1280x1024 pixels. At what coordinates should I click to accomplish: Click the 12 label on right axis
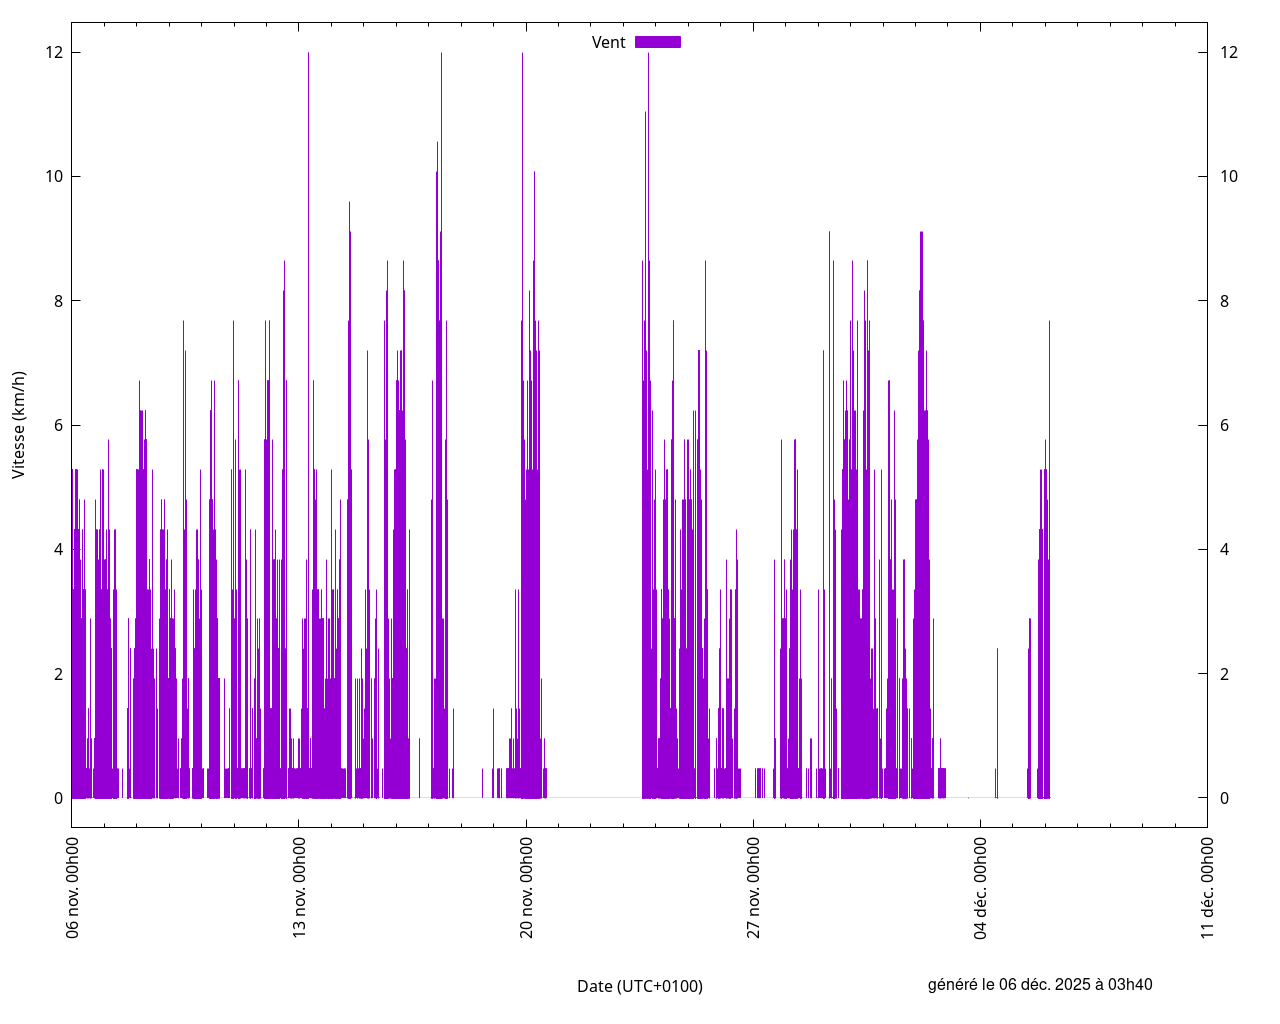click(x=1229, y=52)
